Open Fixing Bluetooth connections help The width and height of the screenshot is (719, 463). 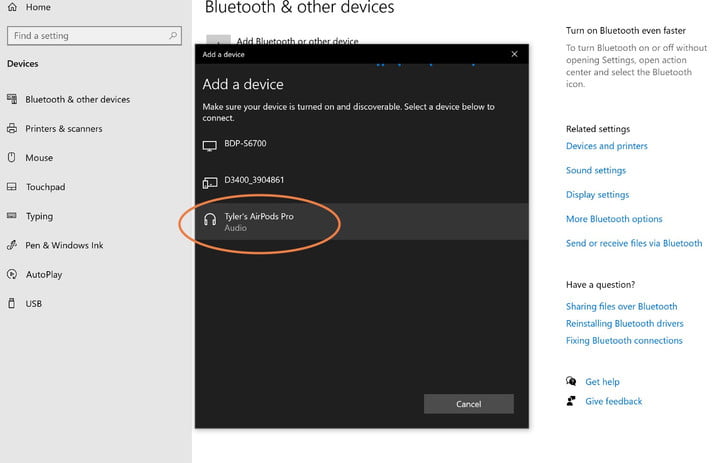pyautogui.click(x=624, y=341)
